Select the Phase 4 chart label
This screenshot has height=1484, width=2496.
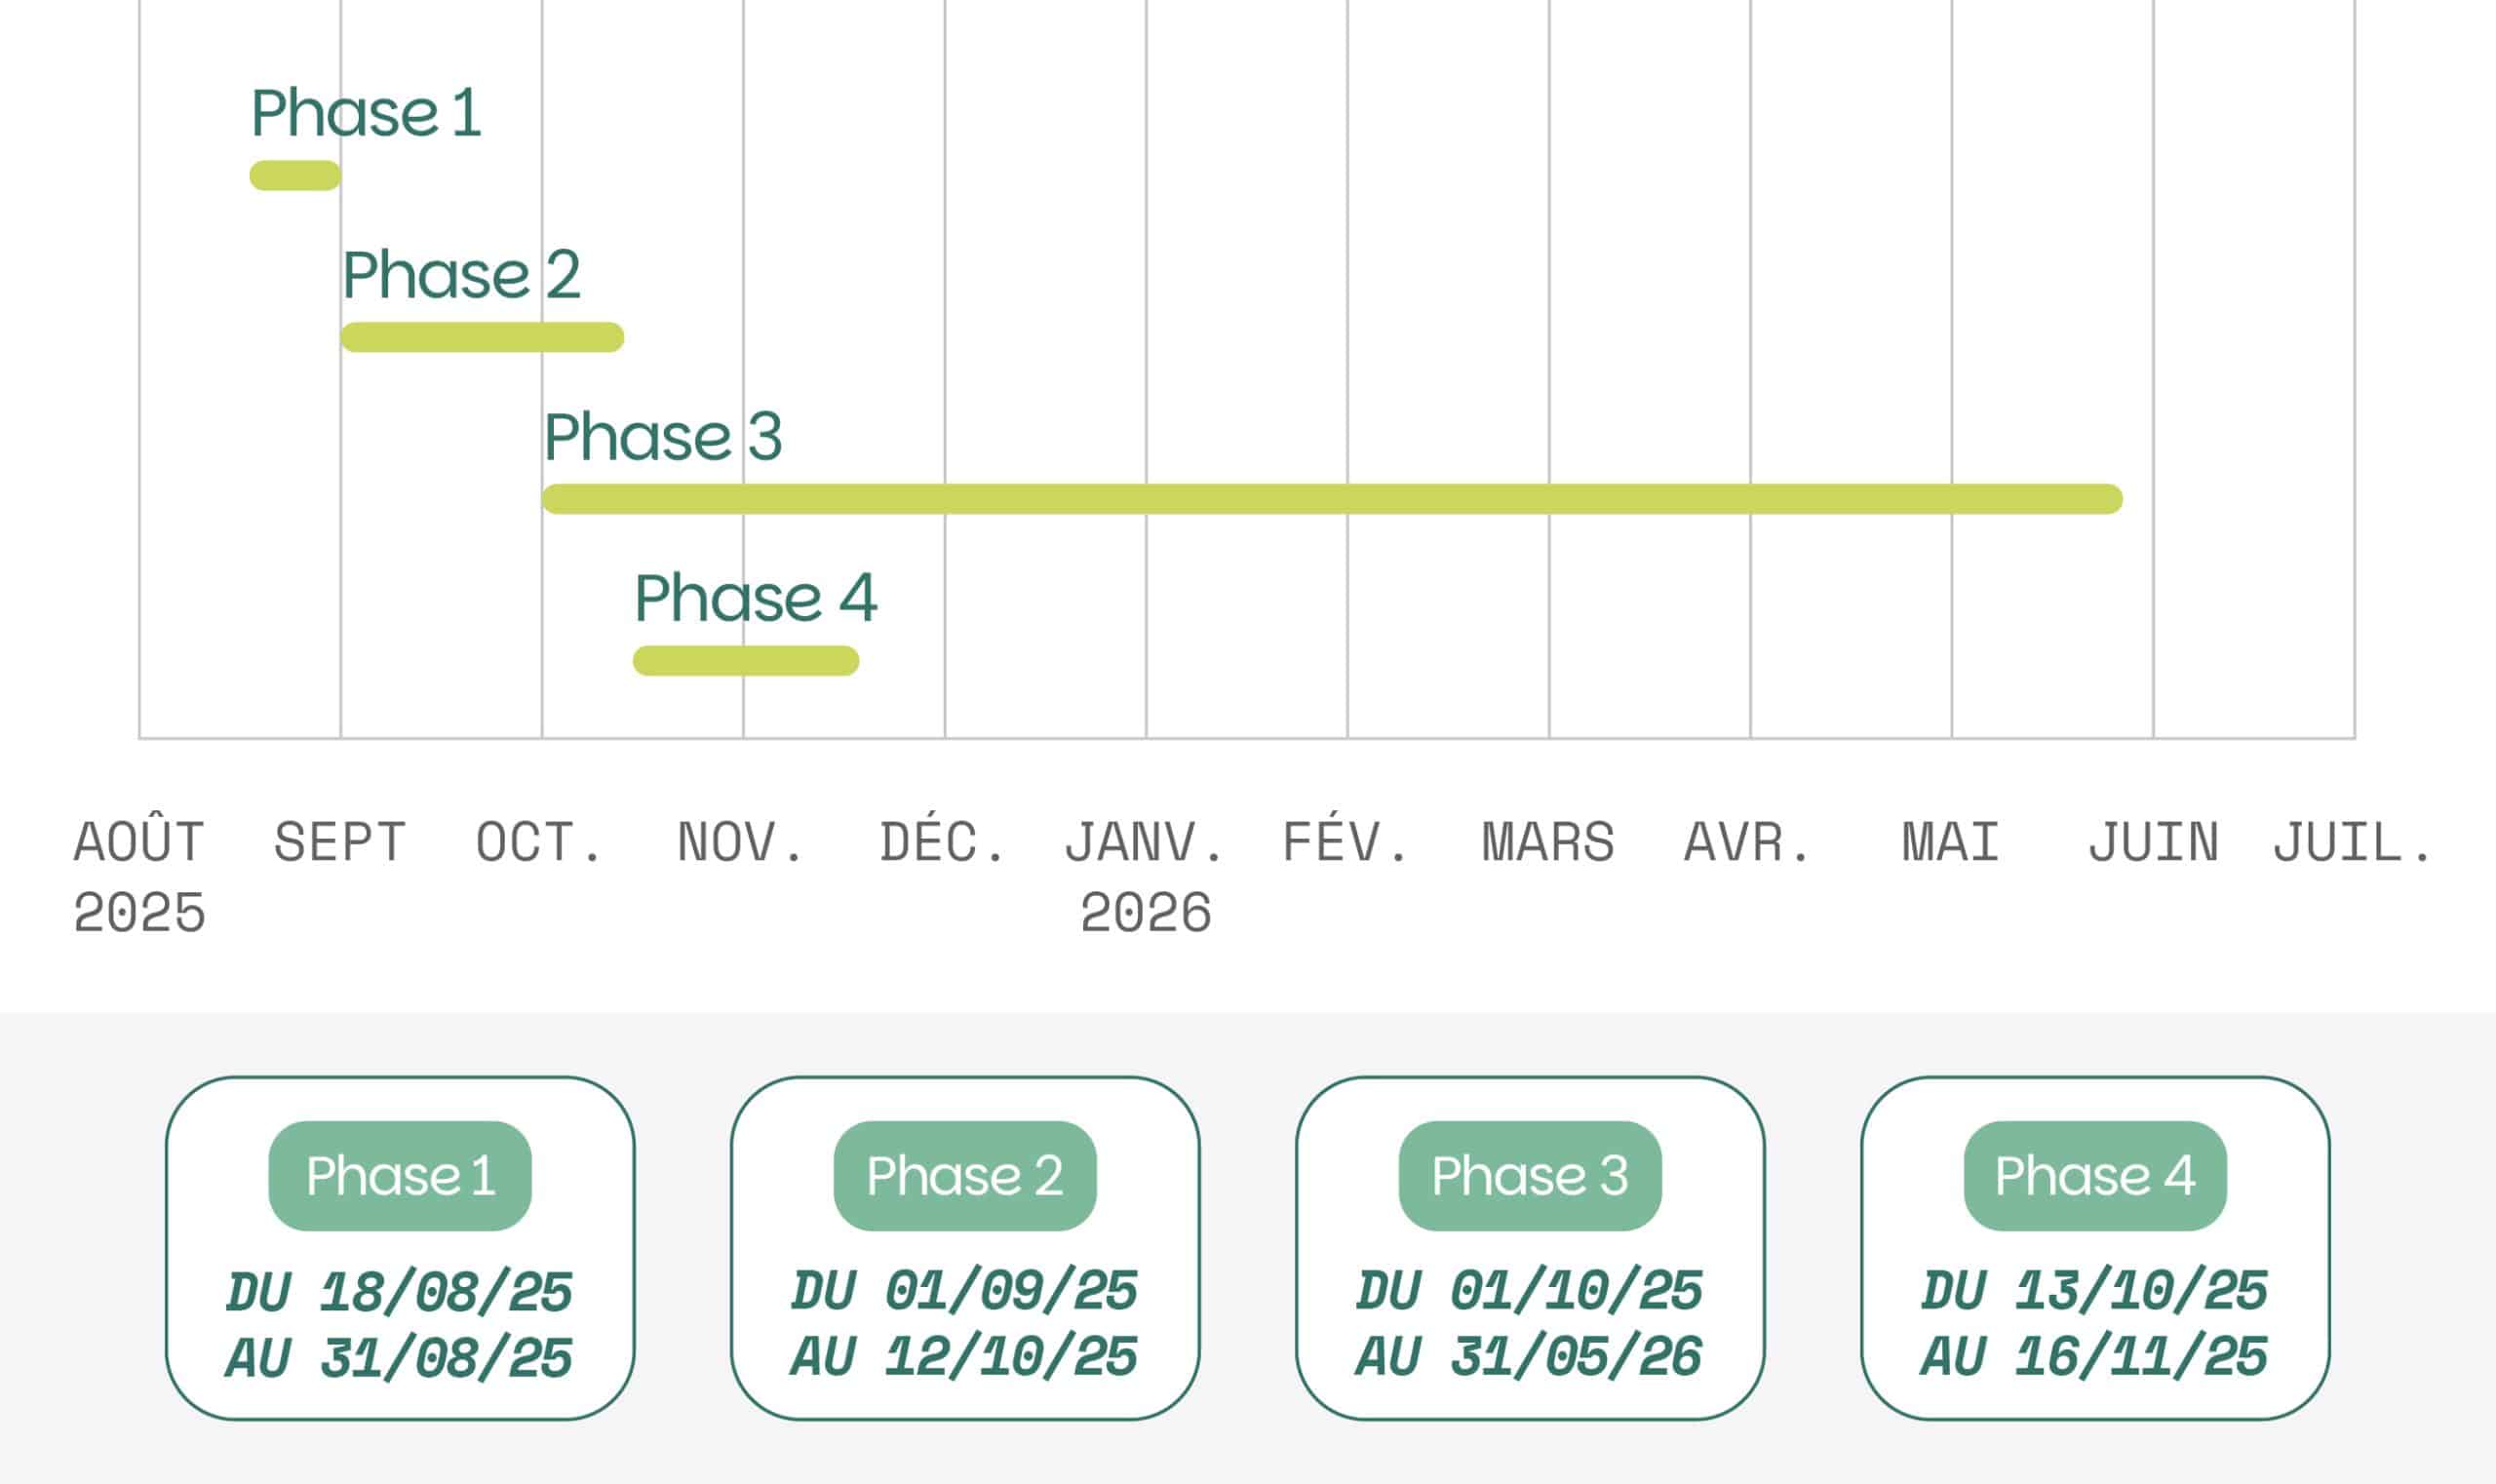756,598
